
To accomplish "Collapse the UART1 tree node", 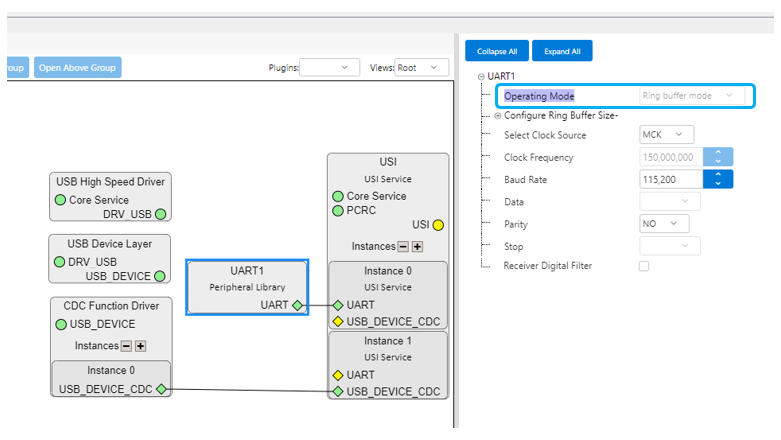I will point(481,77).
